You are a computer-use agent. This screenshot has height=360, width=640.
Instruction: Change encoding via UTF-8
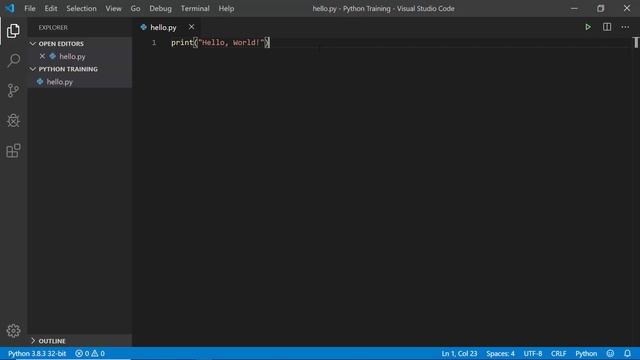click(x=533, y=353)
